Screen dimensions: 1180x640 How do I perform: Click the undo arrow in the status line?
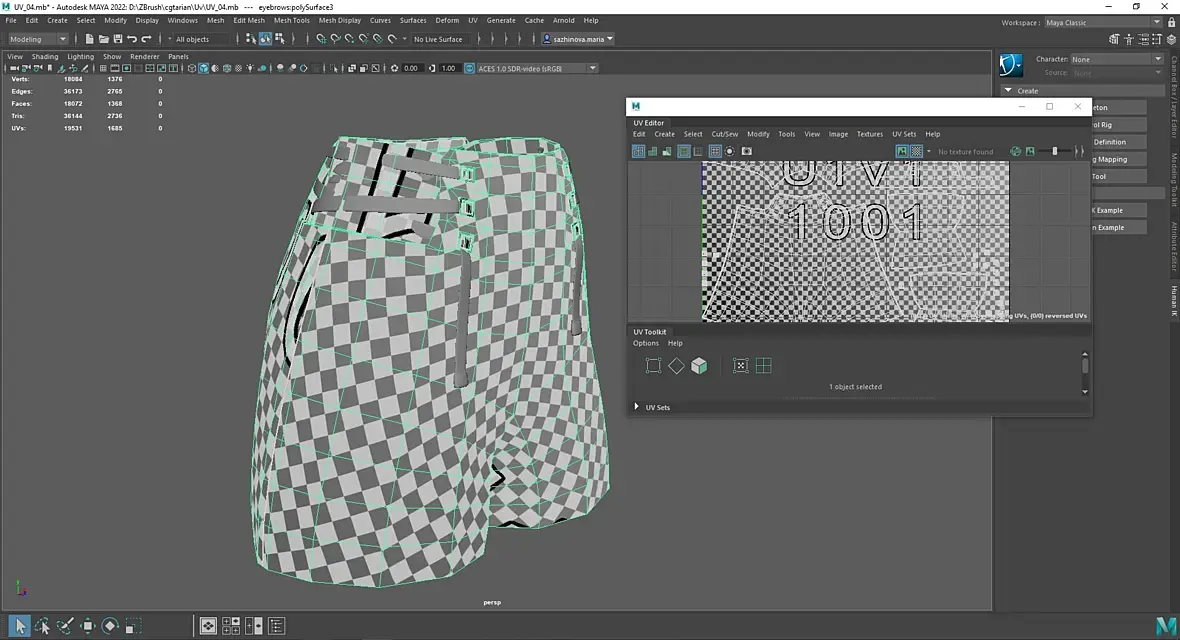point(132,39)
